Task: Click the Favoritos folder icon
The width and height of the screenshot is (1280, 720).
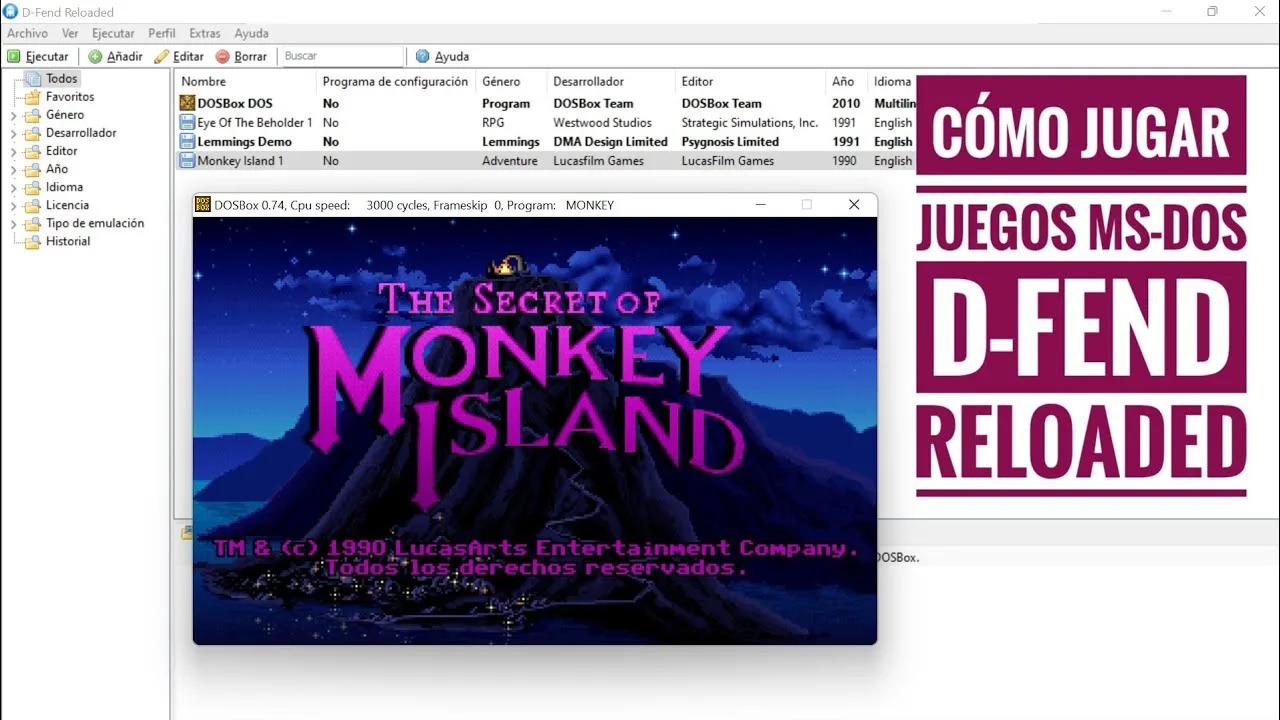Action: click(33, 97)
